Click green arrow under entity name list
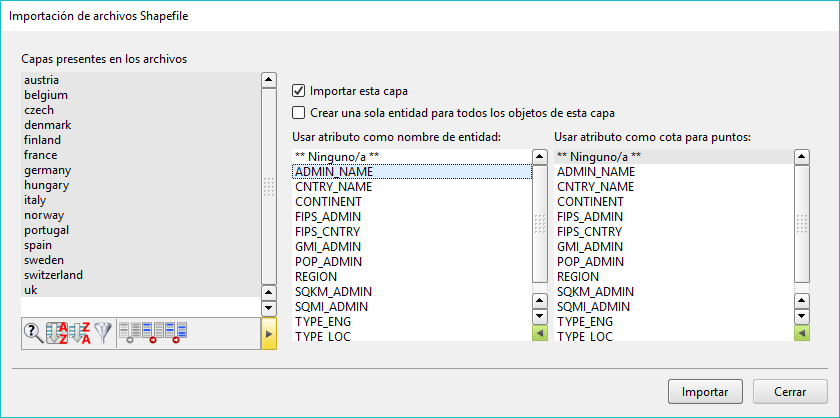Image resolution: width=840 pixels, height=418 pixels. coord(539,333)
